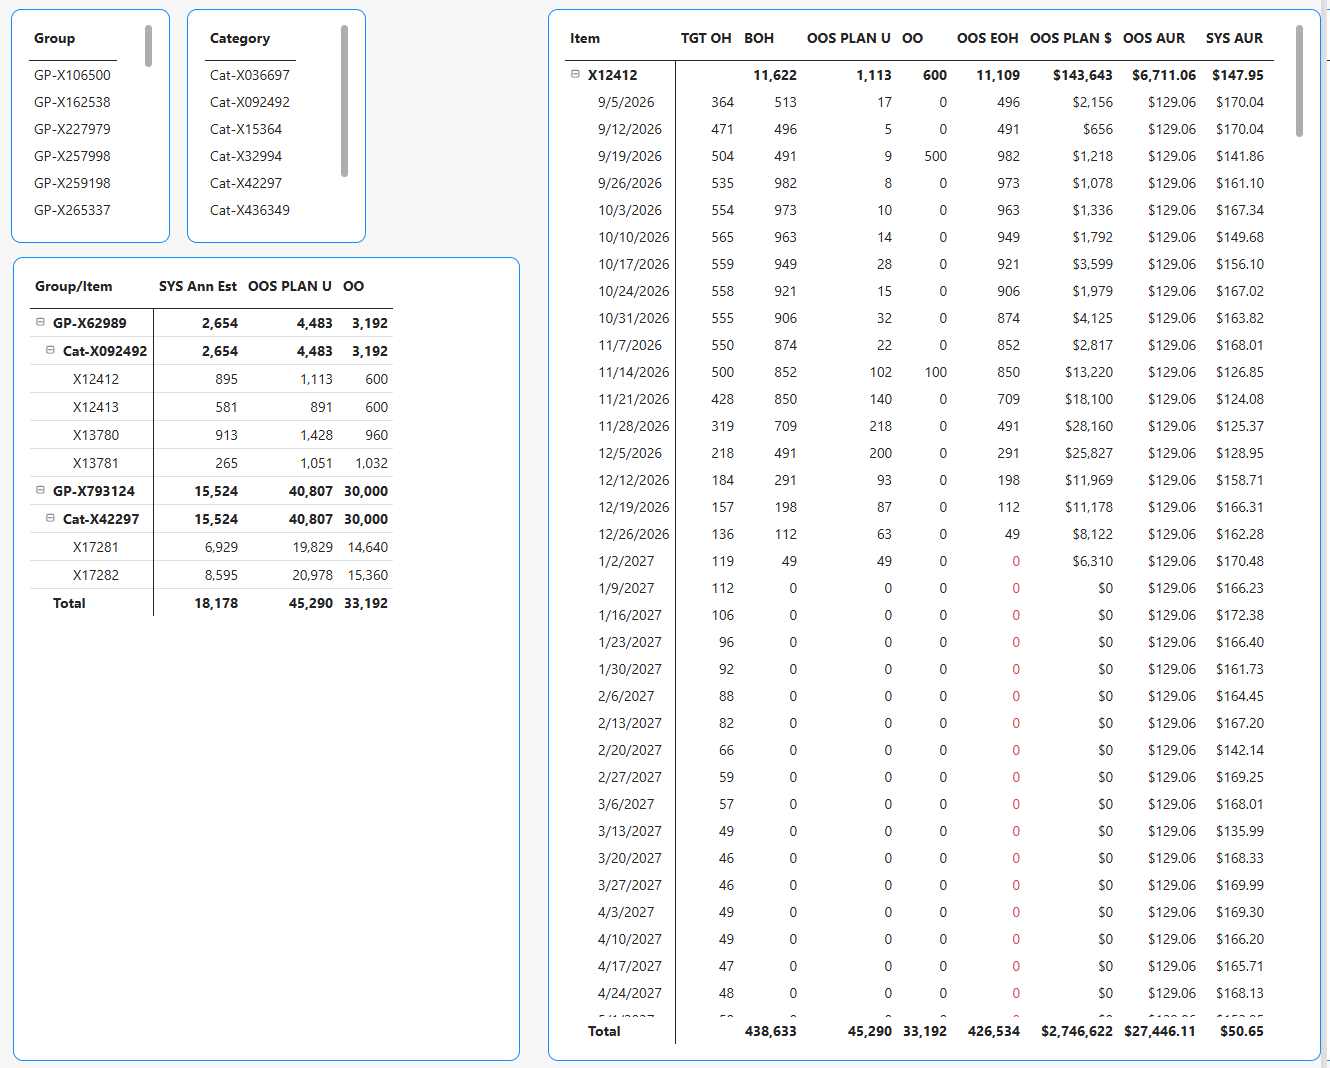Sort by the BOH column header

[759, 38]
